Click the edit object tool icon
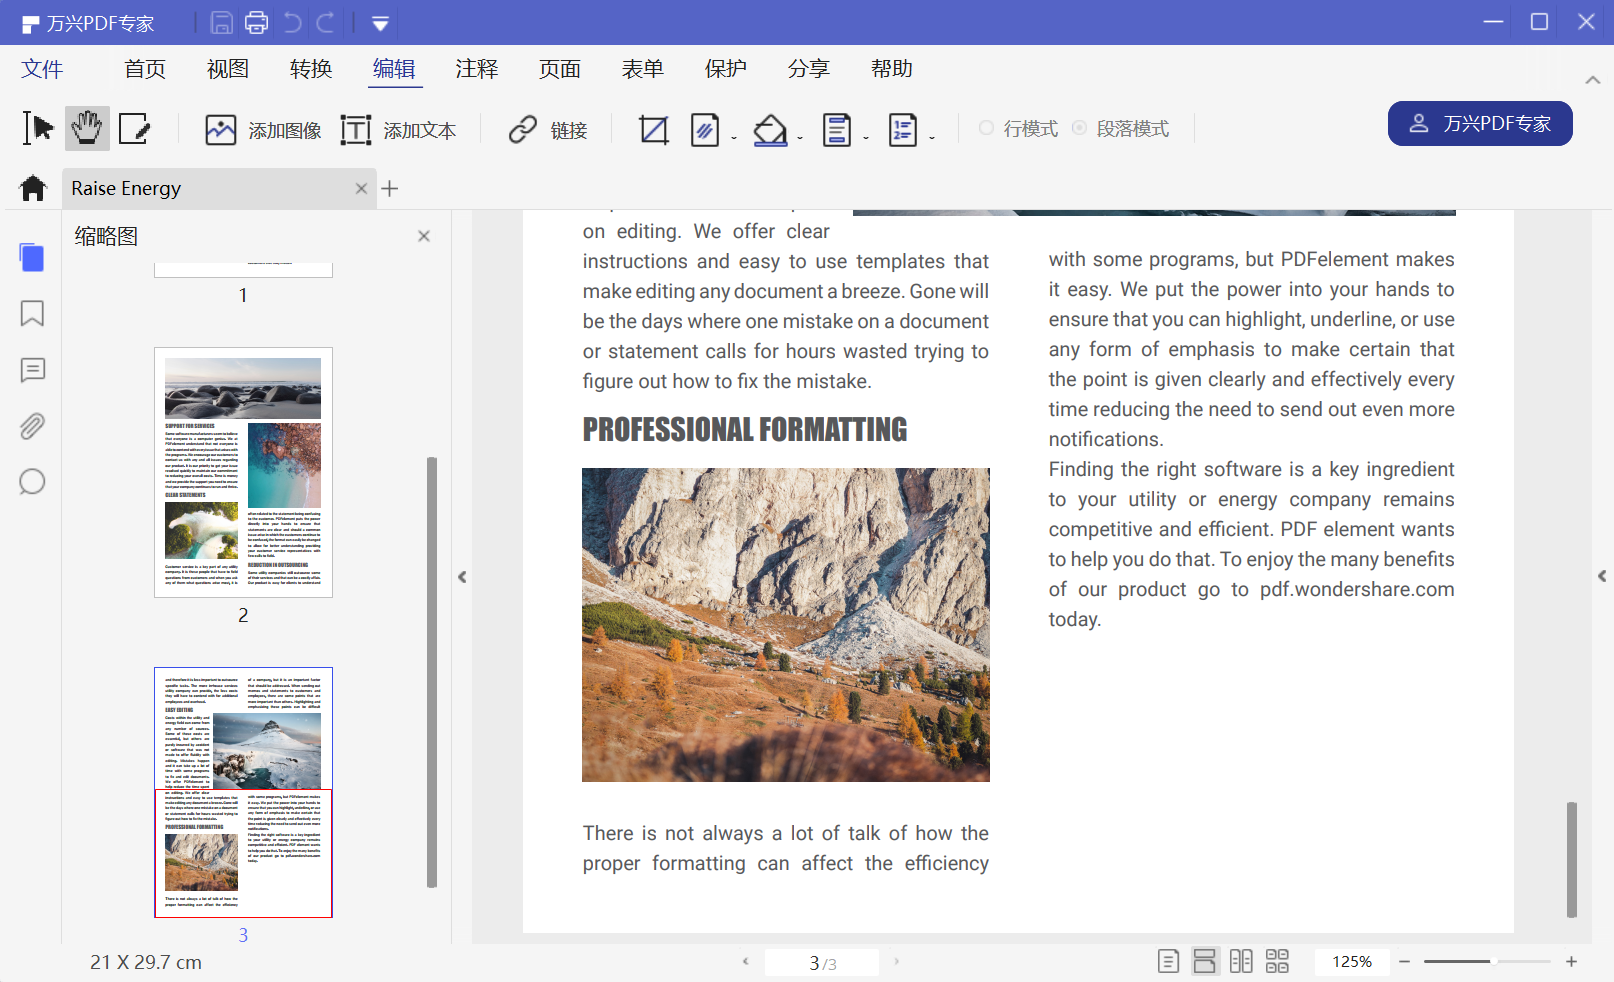Viewport: 1614px width, 982px height. coord(134,129)
